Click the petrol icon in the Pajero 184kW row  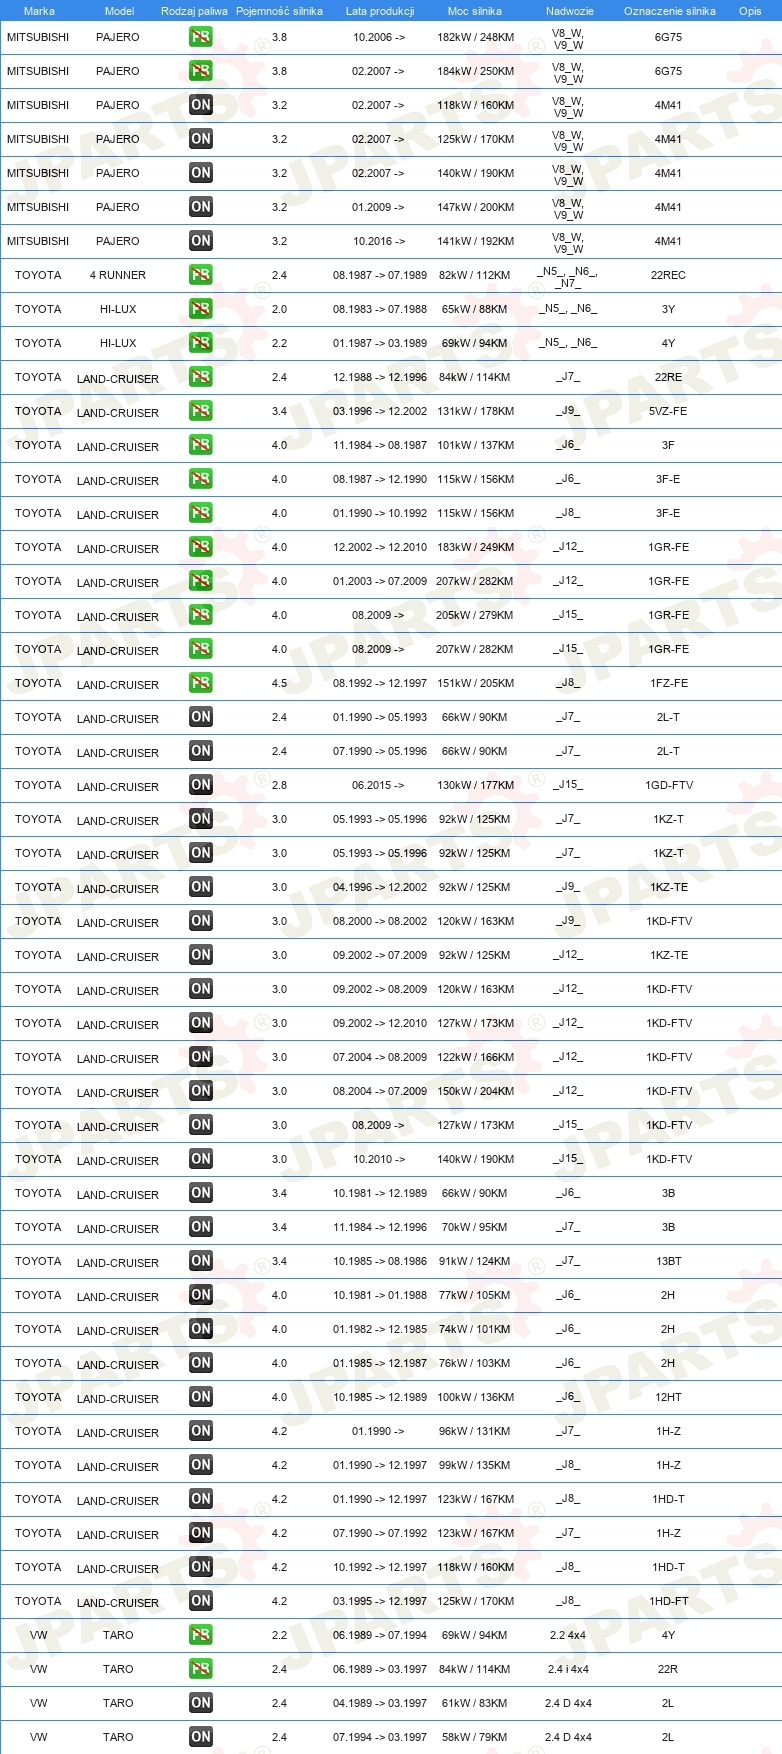201,71
